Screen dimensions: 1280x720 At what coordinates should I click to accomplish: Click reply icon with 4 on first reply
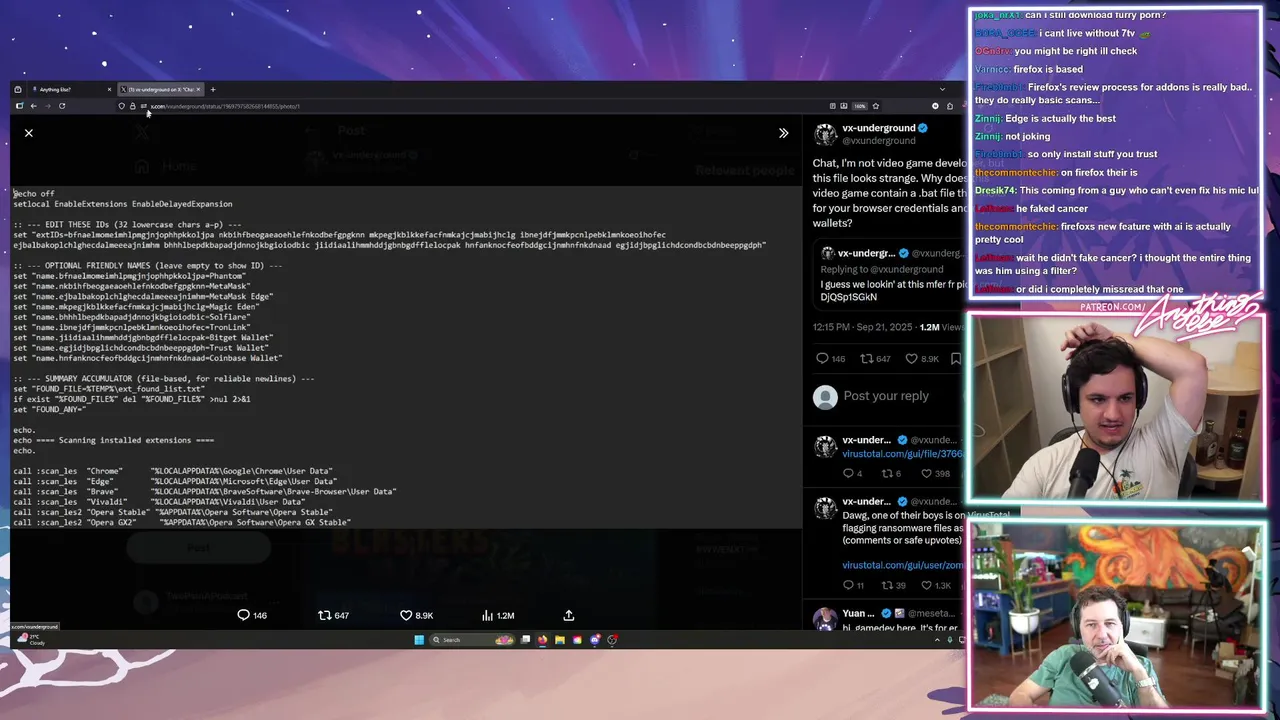[848, 473]
